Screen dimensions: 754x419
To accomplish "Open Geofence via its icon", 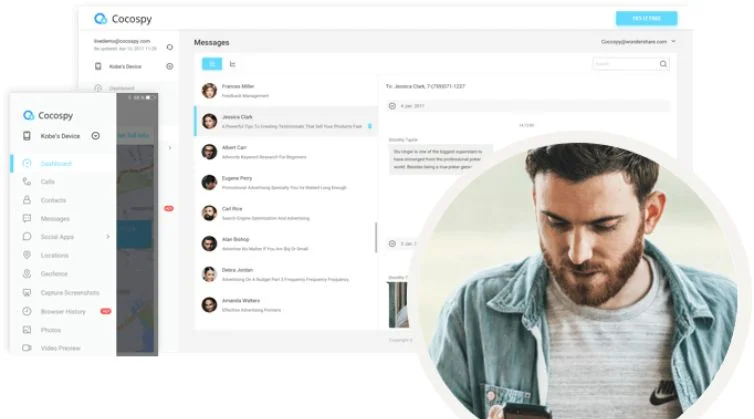I will [27, 274].
